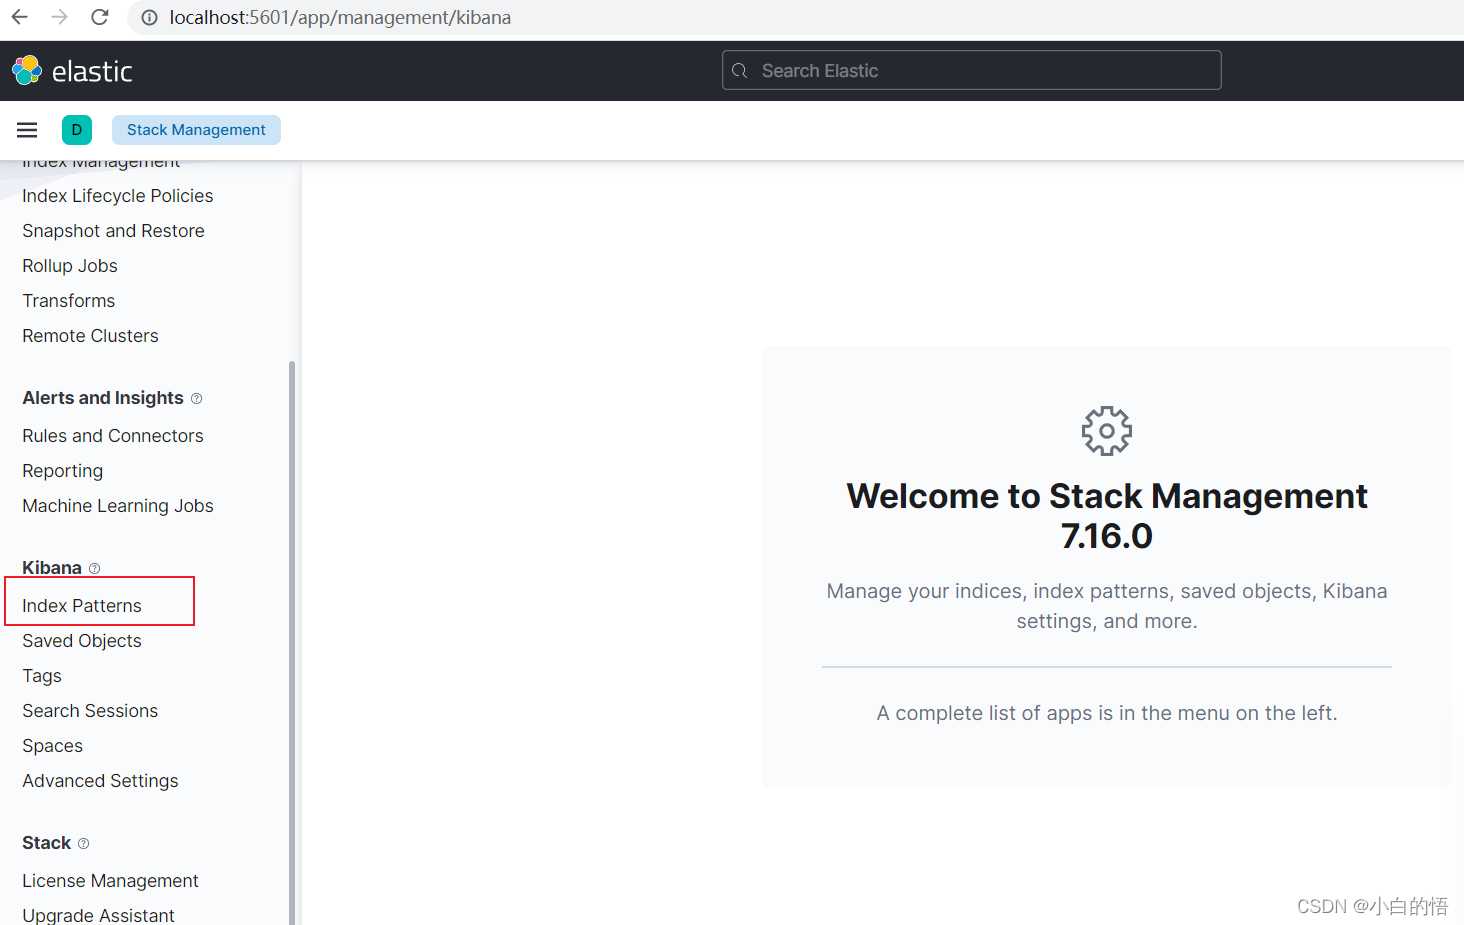
Task: Open Upgrade Assistant
Action: tap(98, 915)
